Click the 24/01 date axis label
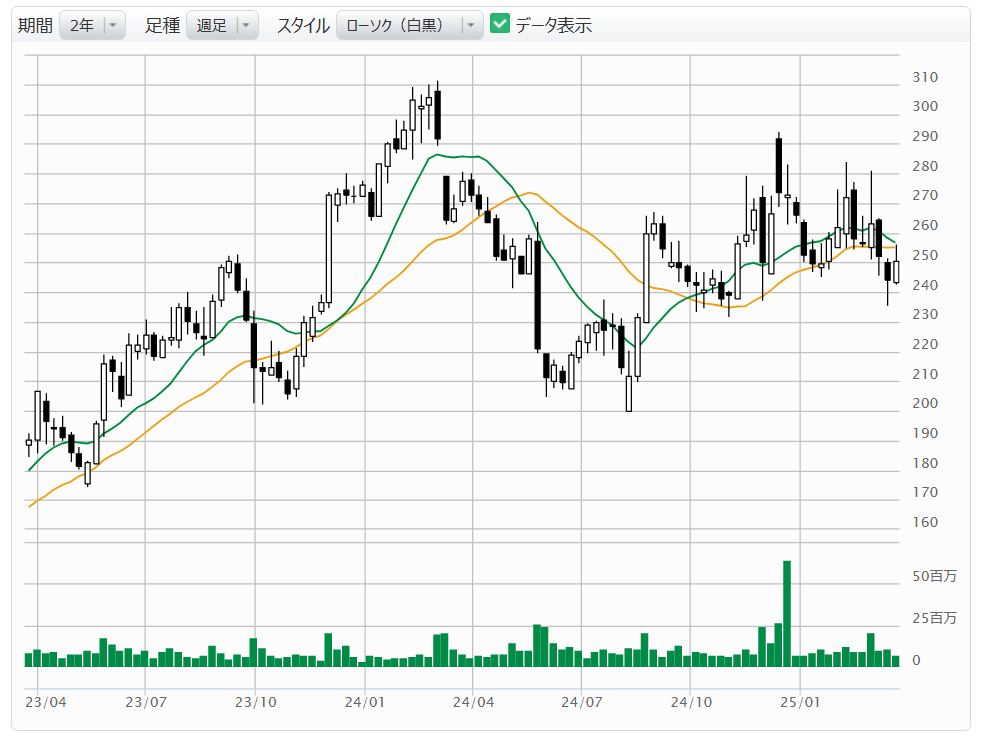This screenshot has width=982, height=738. coord(364,702)
